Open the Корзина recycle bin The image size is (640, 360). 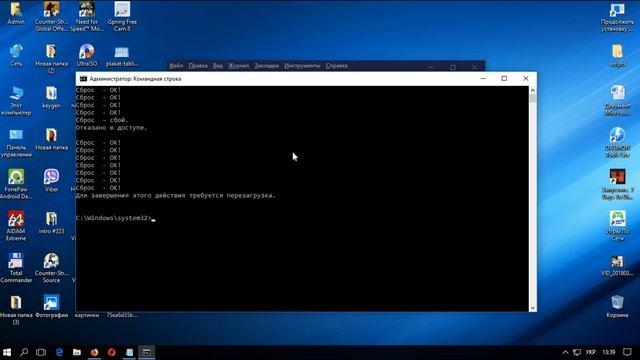pos(617,307)
